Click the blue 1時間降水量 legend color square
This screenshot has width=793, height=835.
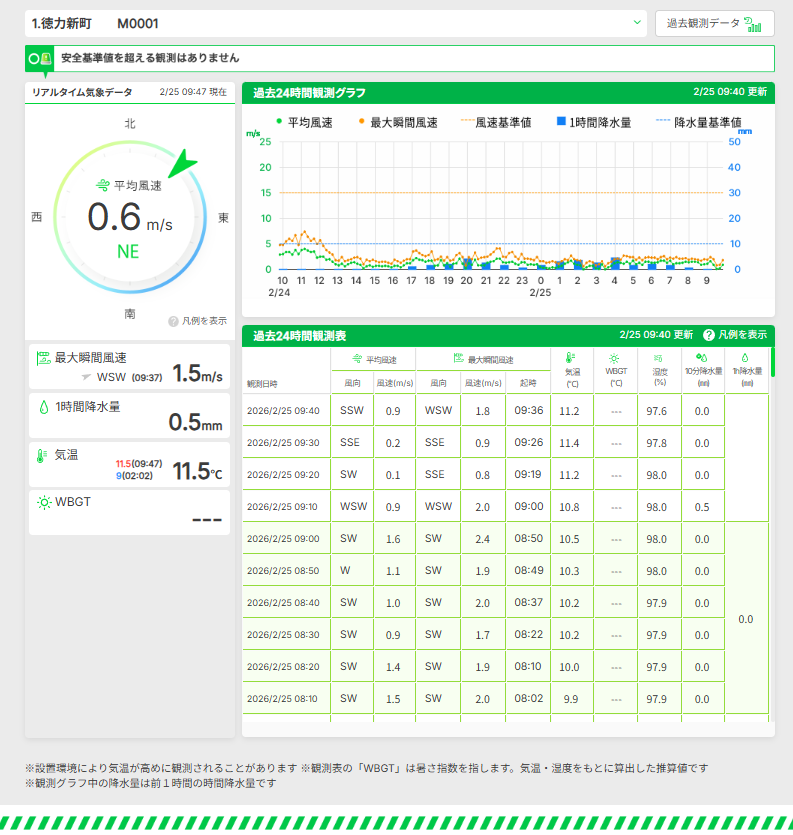(561, 122)
